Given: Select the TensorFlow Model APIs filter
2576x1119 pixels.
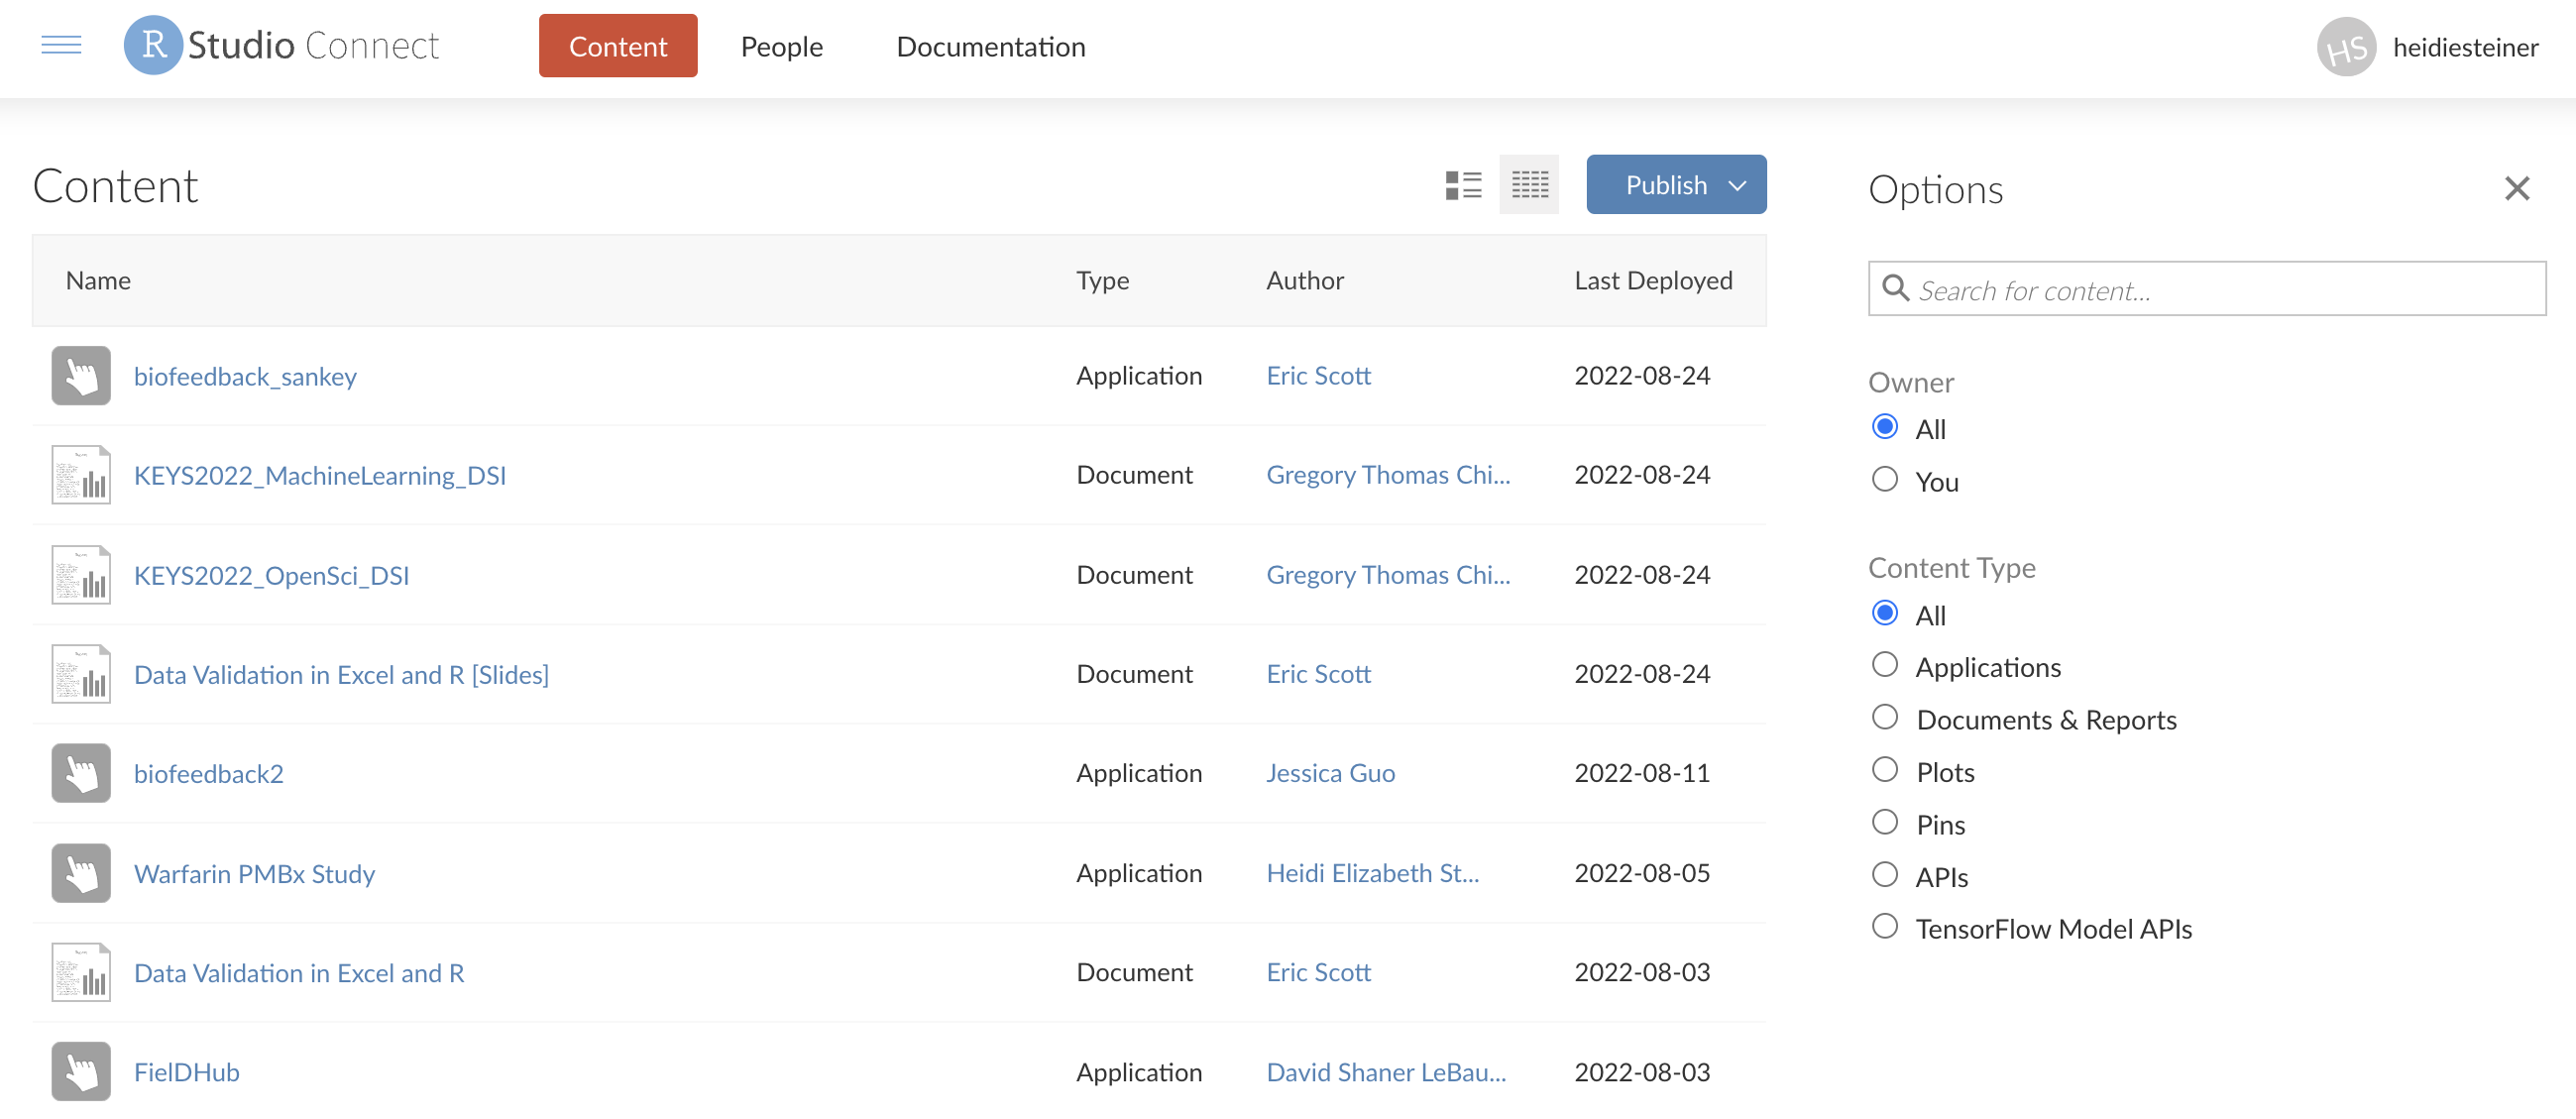Looking at the screenshot, I should coord(1885,925).
